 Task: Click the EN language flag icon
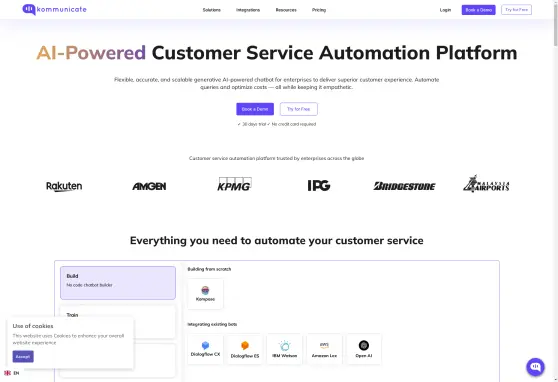point(7,373)
